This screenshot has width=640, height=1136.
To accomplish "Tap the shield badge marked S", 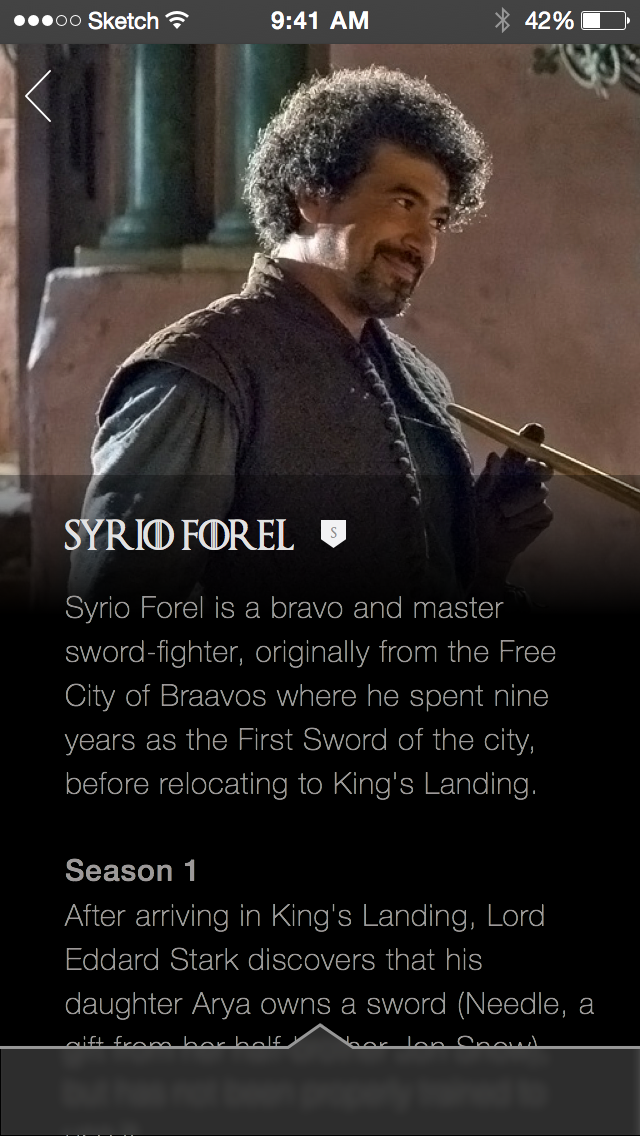I will tap(333, 534).
